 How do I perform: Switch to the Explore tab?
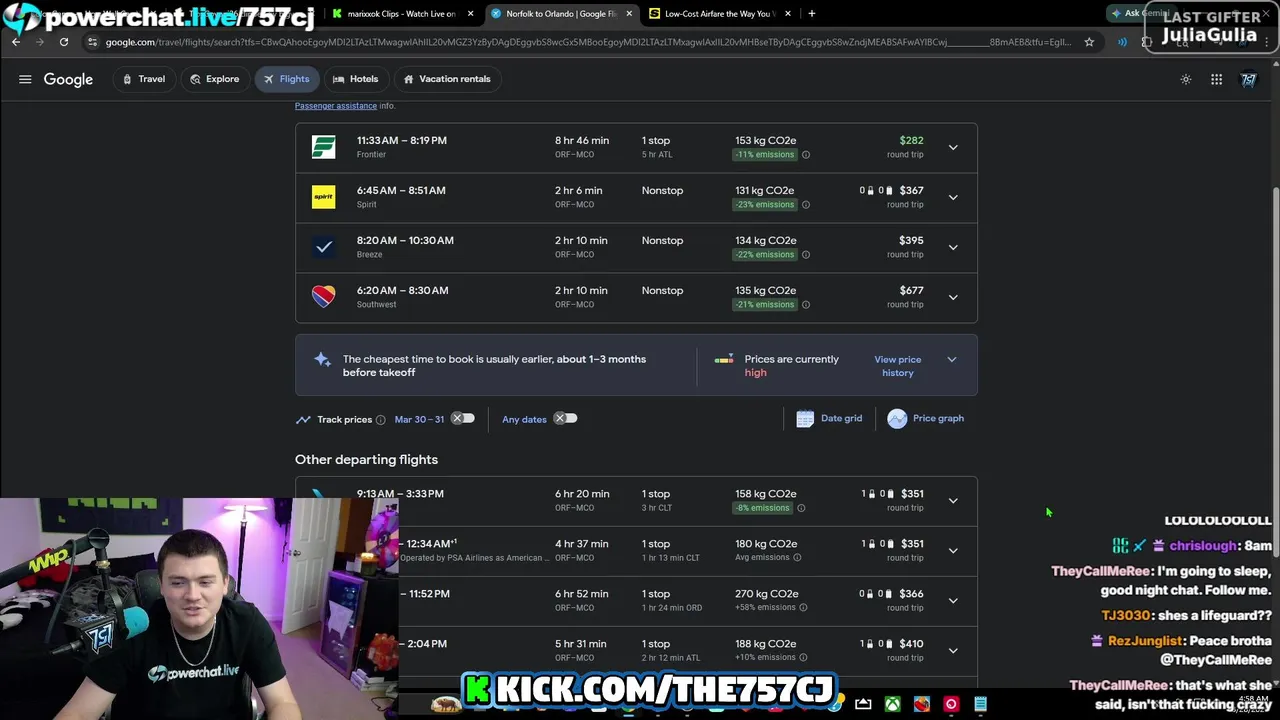(214, 79)
